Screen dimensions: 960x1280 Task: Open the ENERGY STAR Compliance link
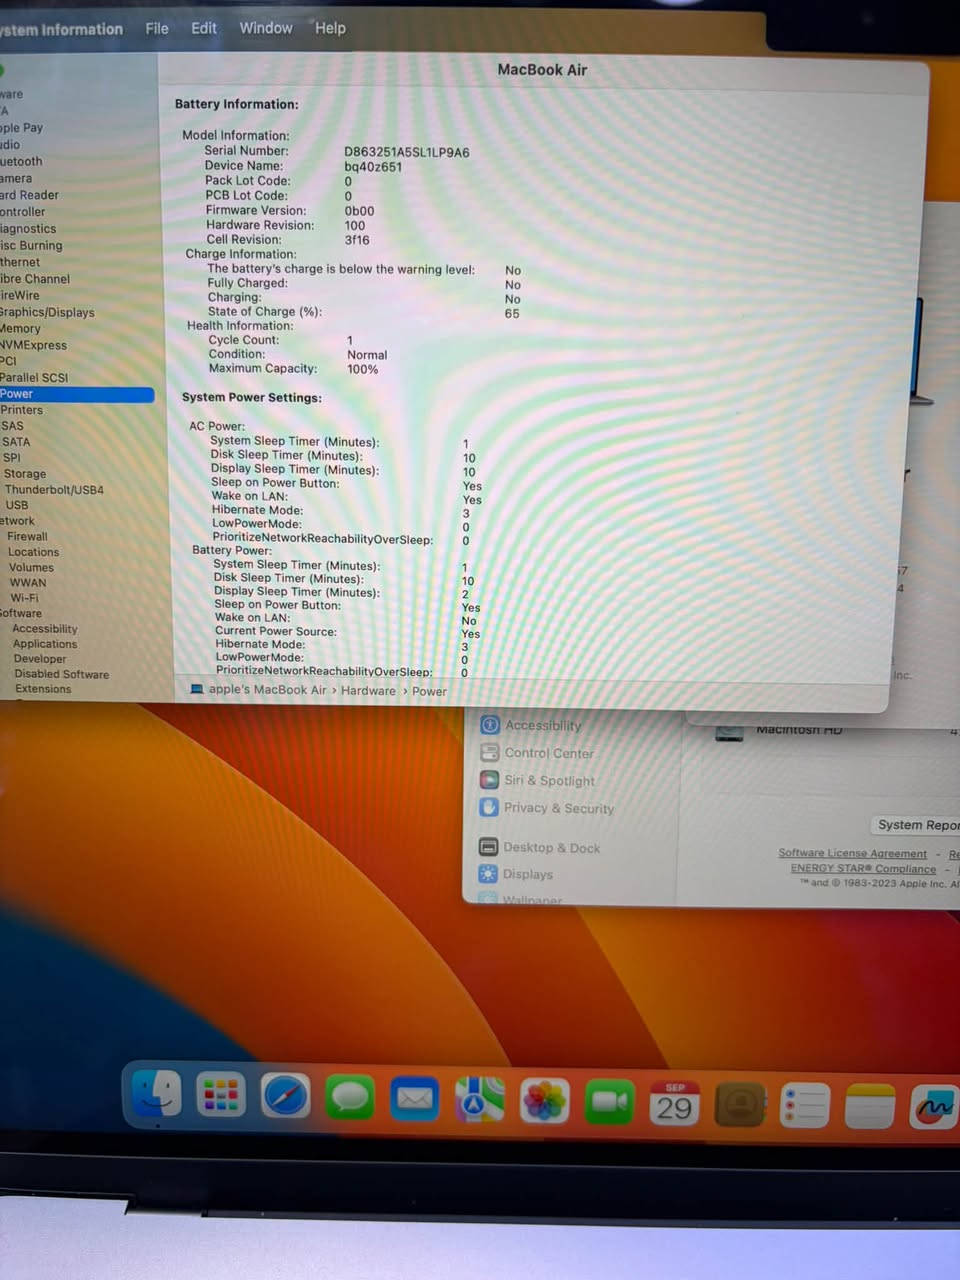click(x=864, y=868)
